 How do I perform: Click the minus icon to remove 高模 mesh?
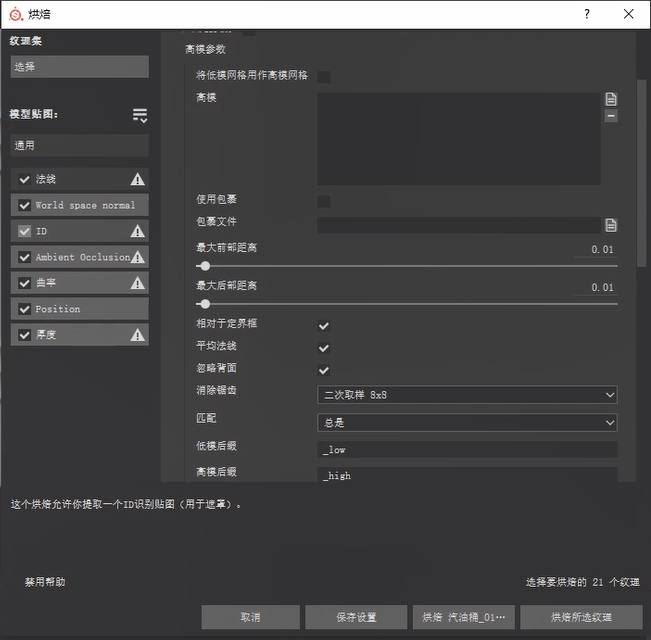[610, 116]
